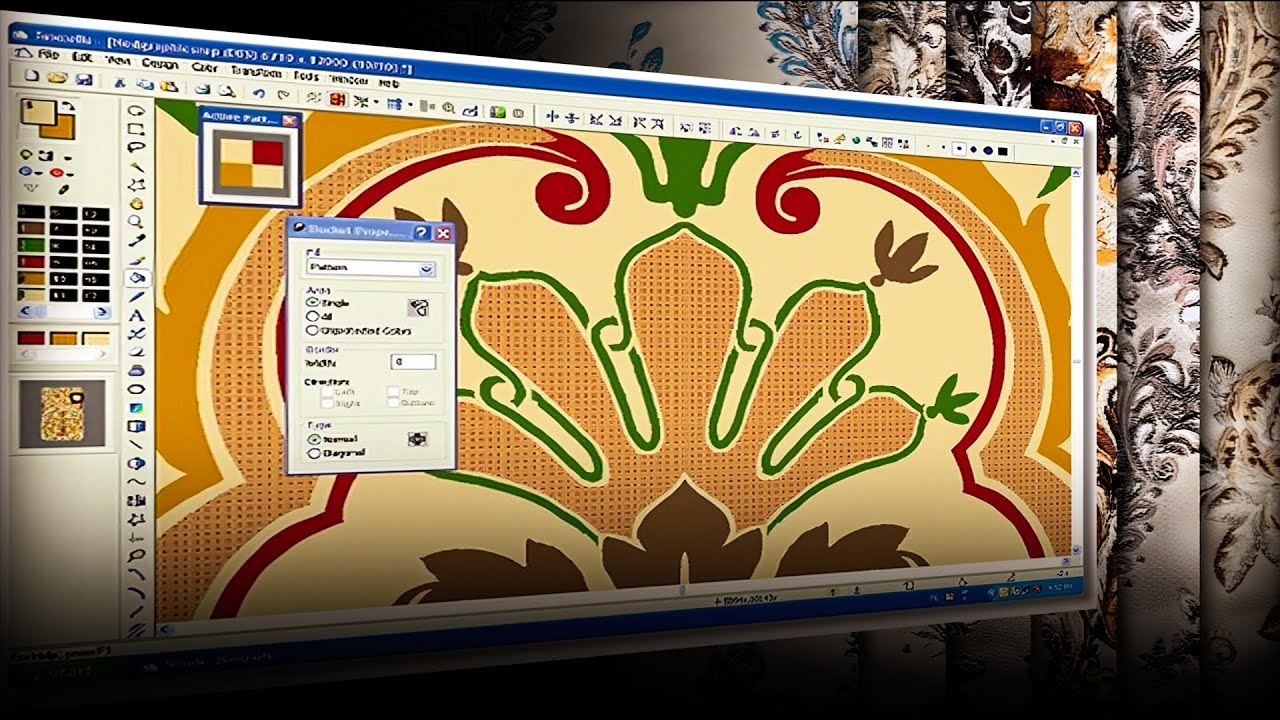This screenshot has height=720, width=1280.
Task: Tick the Top constraint checkbox
Action: click(x=394, y=391)
